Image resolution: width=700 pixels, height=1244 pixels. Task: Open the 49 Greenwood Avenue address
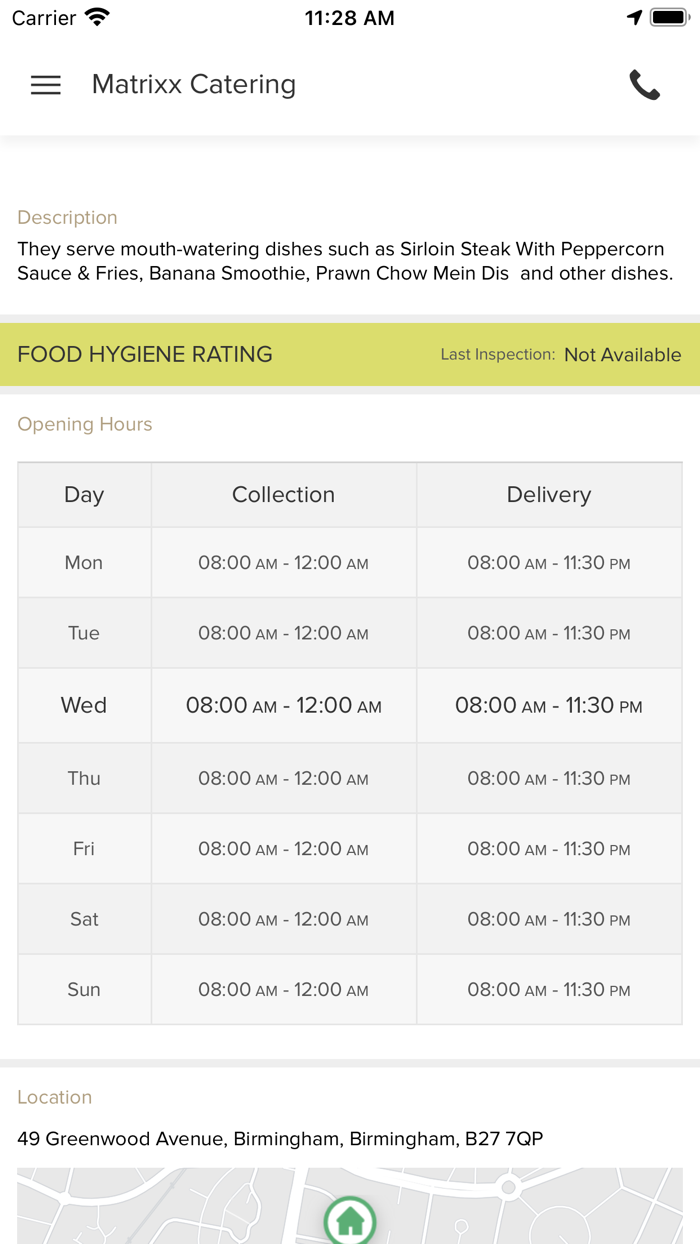point(280,1137)
